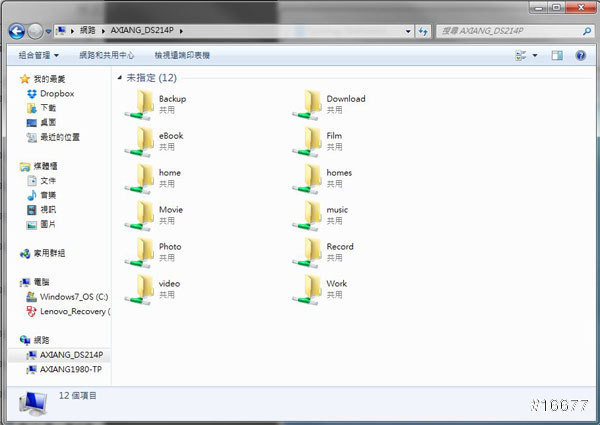Maximize the Explorer window

556,8
